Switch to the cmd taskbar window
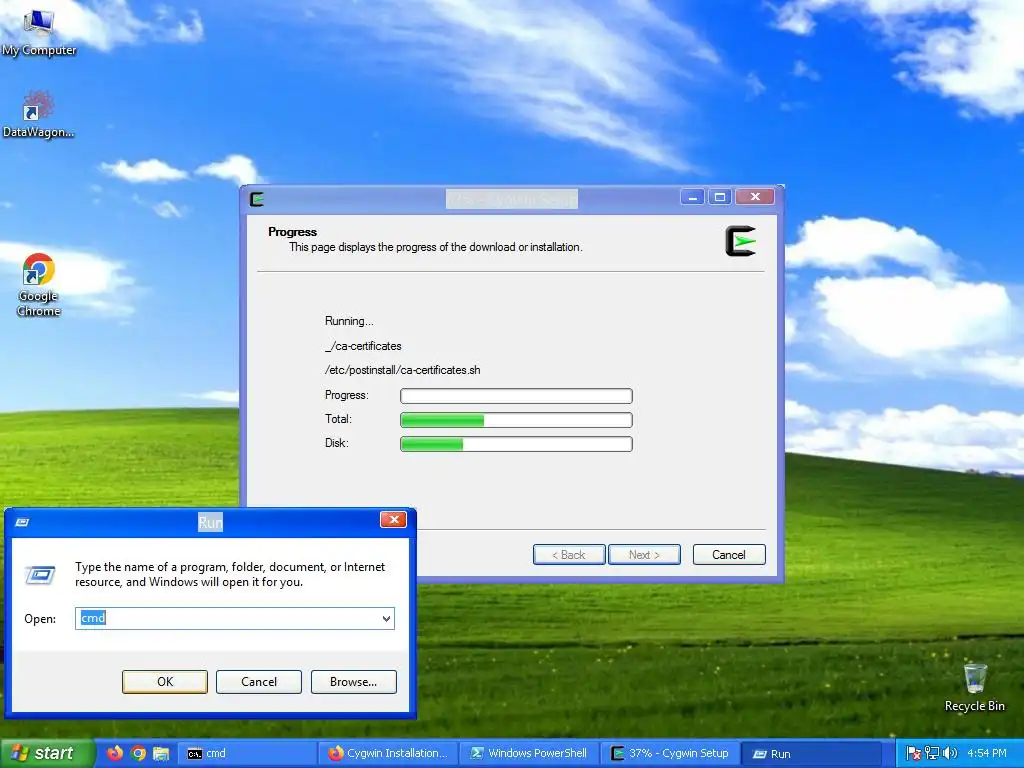This screenshot has height=768, width=1024. tap(247, 753)
